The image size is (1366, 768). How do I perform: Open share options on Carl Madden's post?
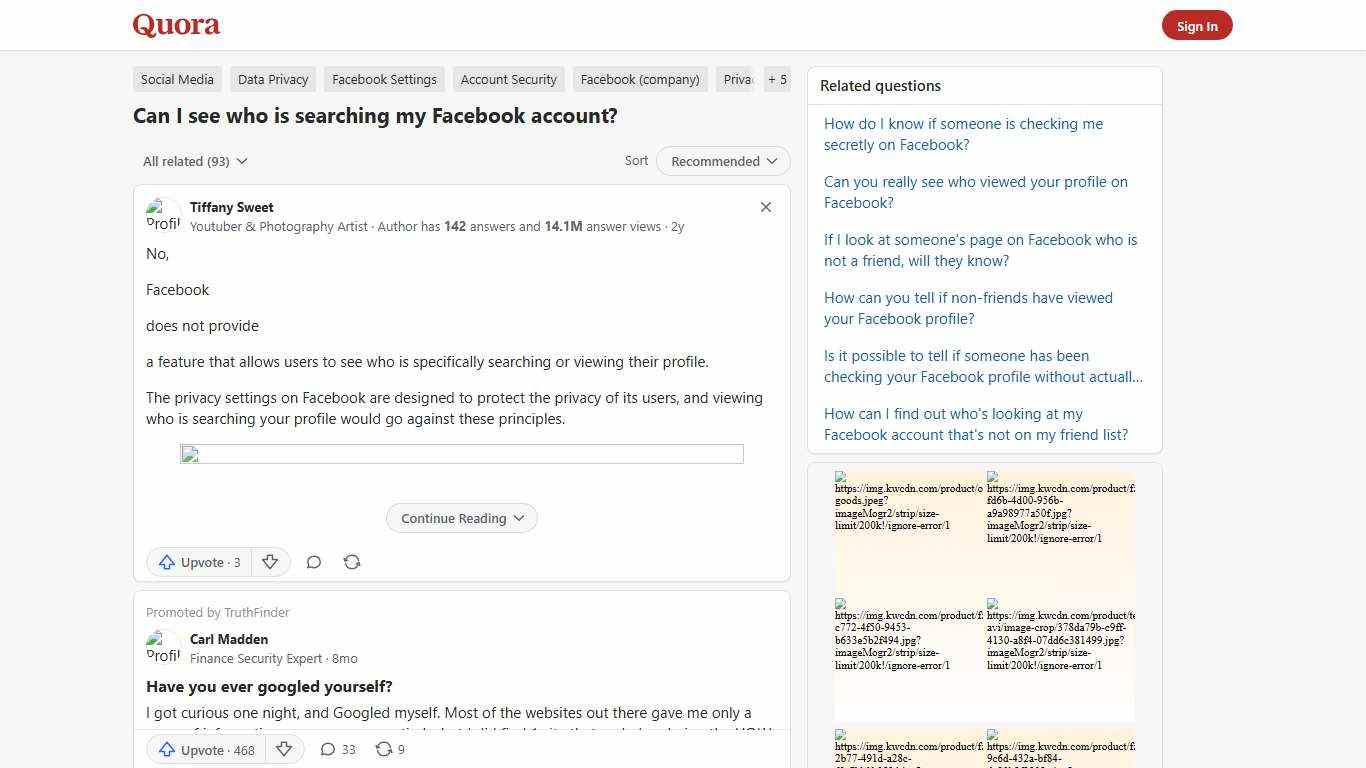point(389,749)
